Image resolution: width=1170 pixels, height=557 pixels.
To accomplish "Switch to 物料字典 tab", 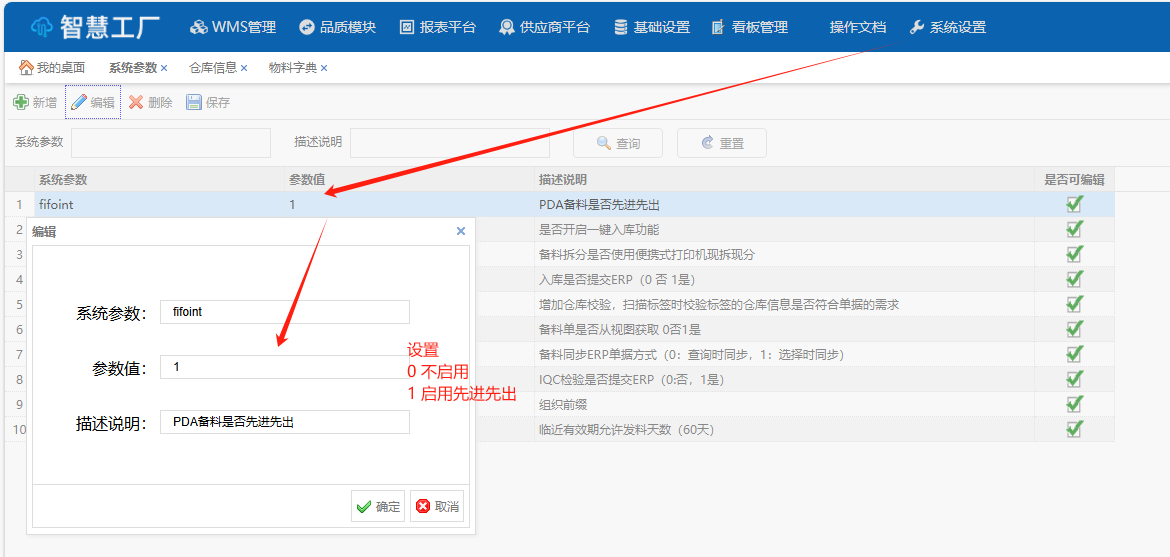I will [292, 68].
